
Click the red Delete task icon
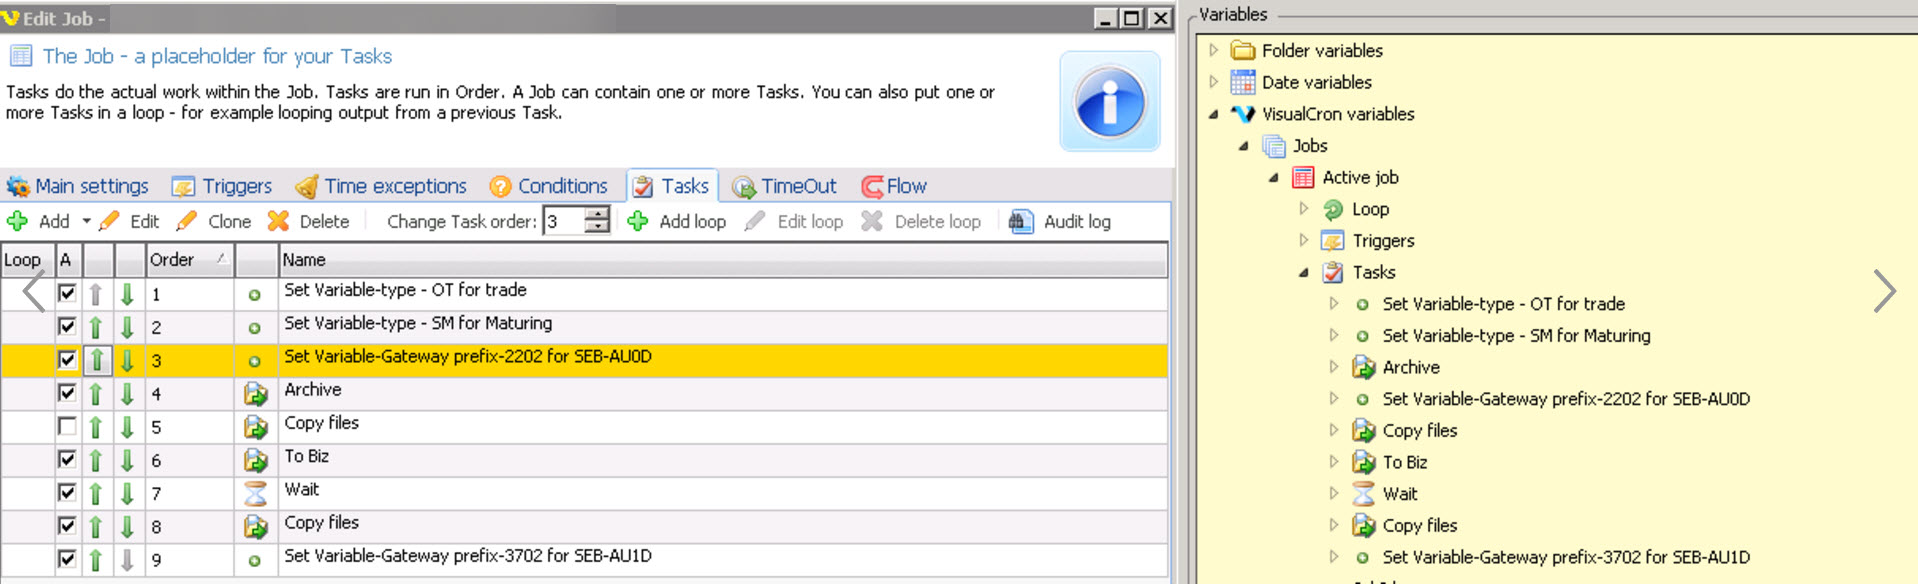[x=279, y=221]
